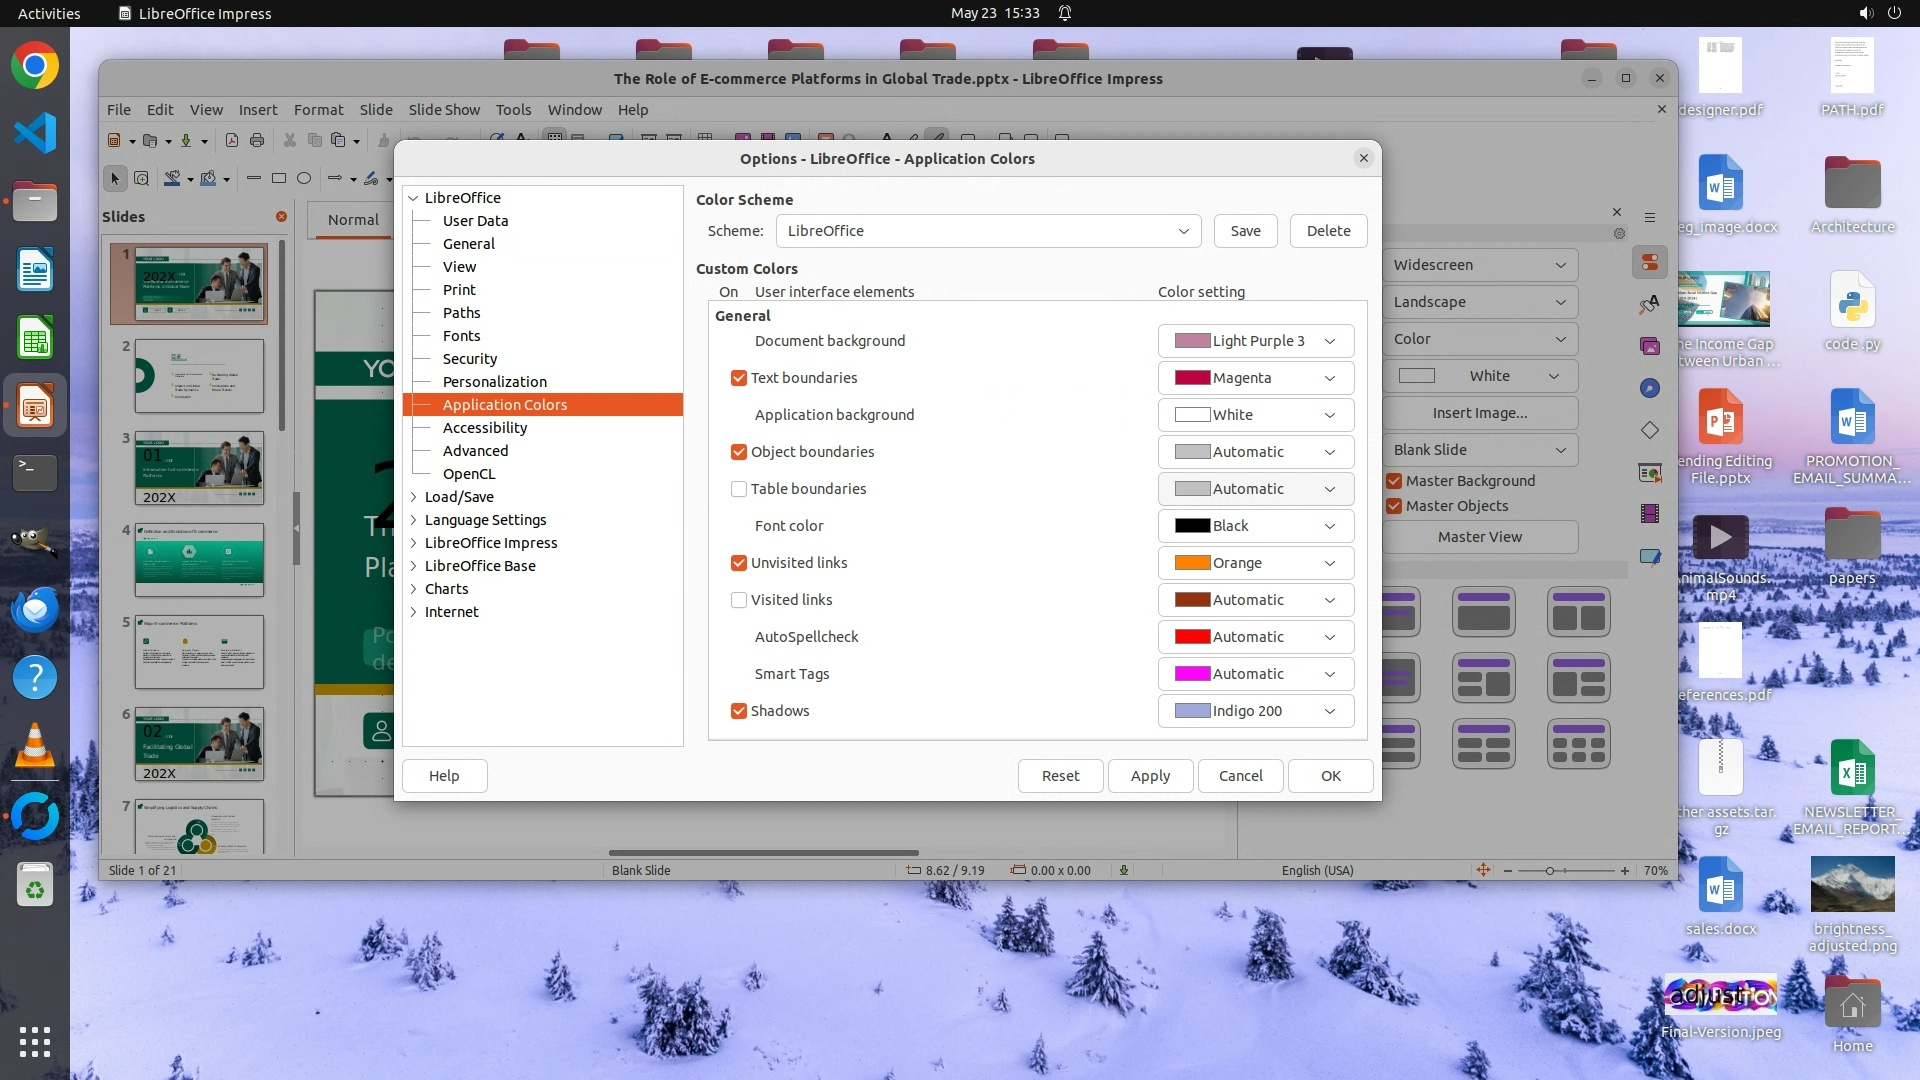Image resolution: width=1920 pixels, height=1080 pixels.
Task: Launch the Thunderbird mail dock icon
Action: [x=35, y=608]
